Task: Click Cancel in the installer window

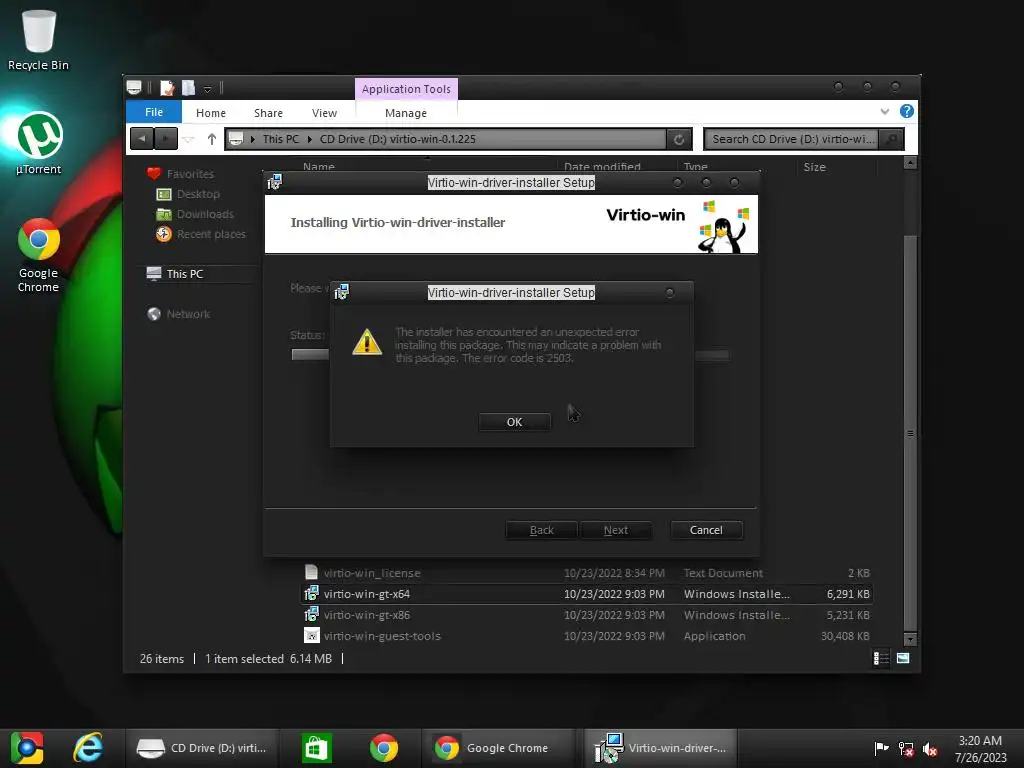Action: [706, 530]
